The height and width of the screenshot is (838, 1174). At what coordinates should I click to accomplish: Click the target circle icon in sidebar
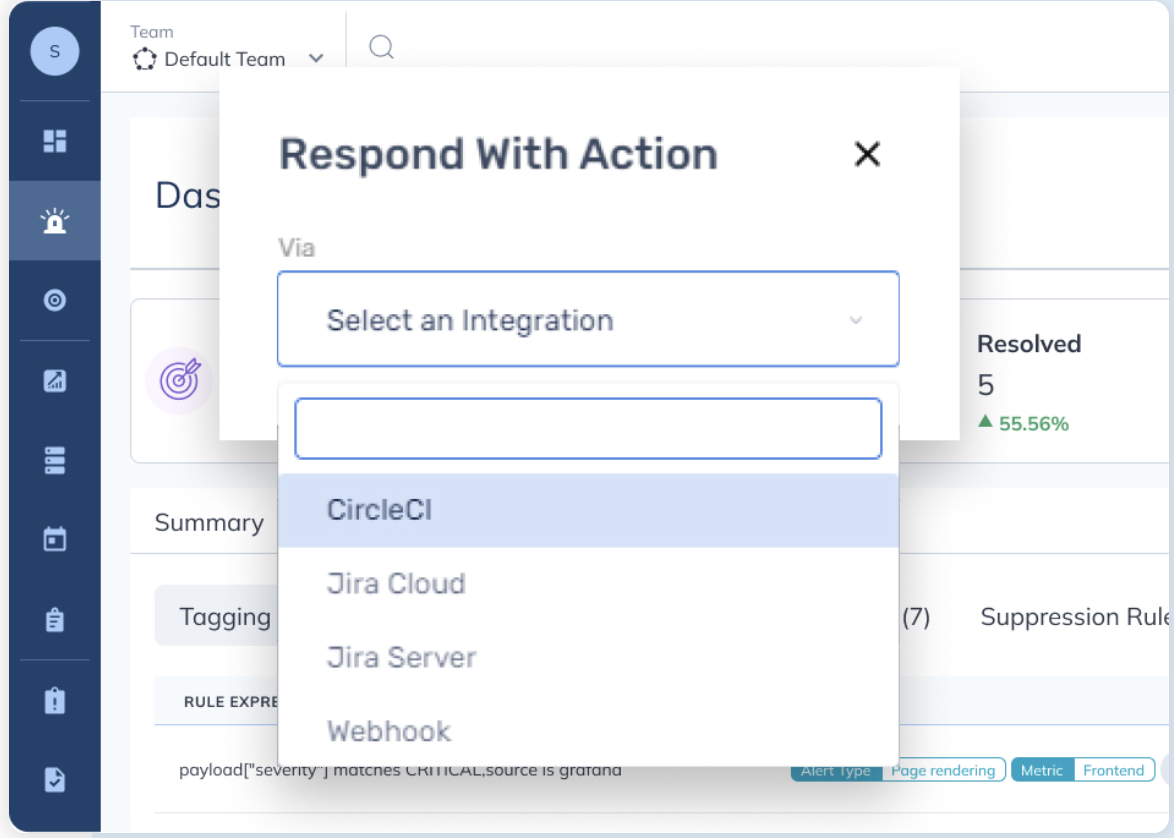(54, 300)
